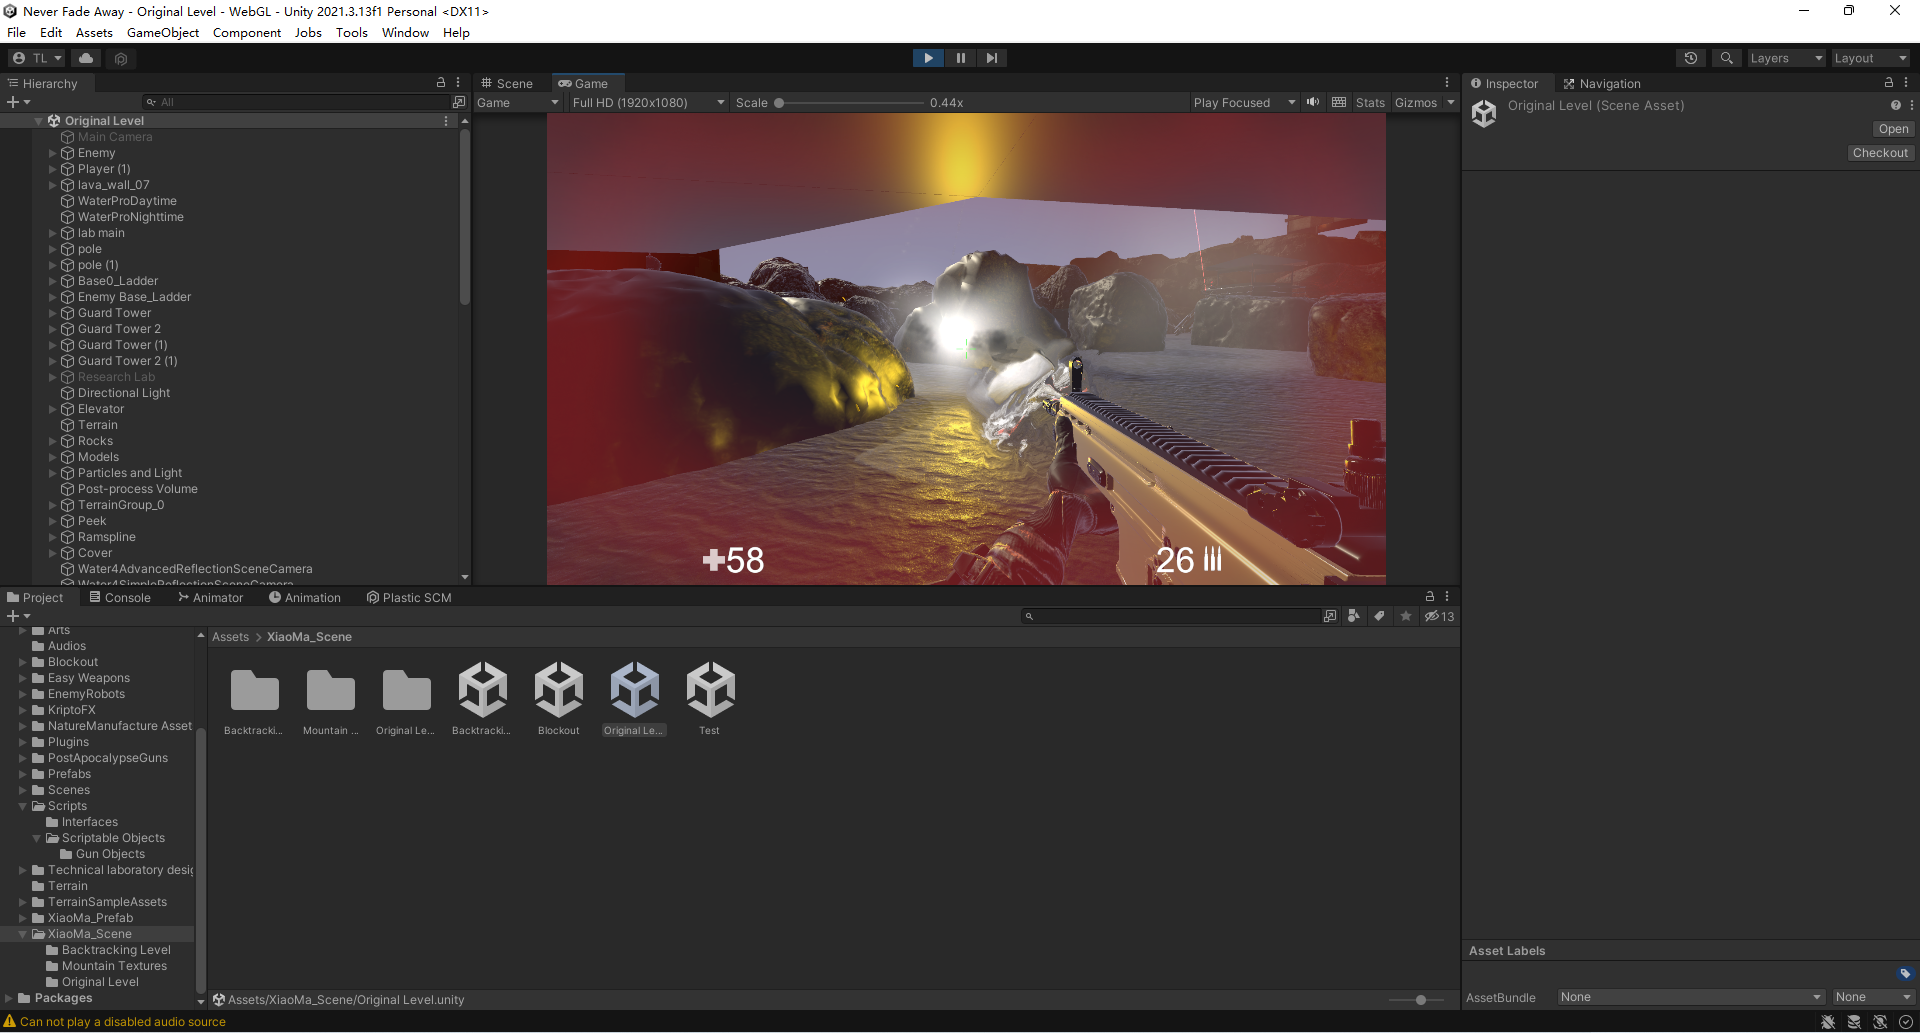Click the Checkout button
1920x1033 pixels.
(1879, 153)
